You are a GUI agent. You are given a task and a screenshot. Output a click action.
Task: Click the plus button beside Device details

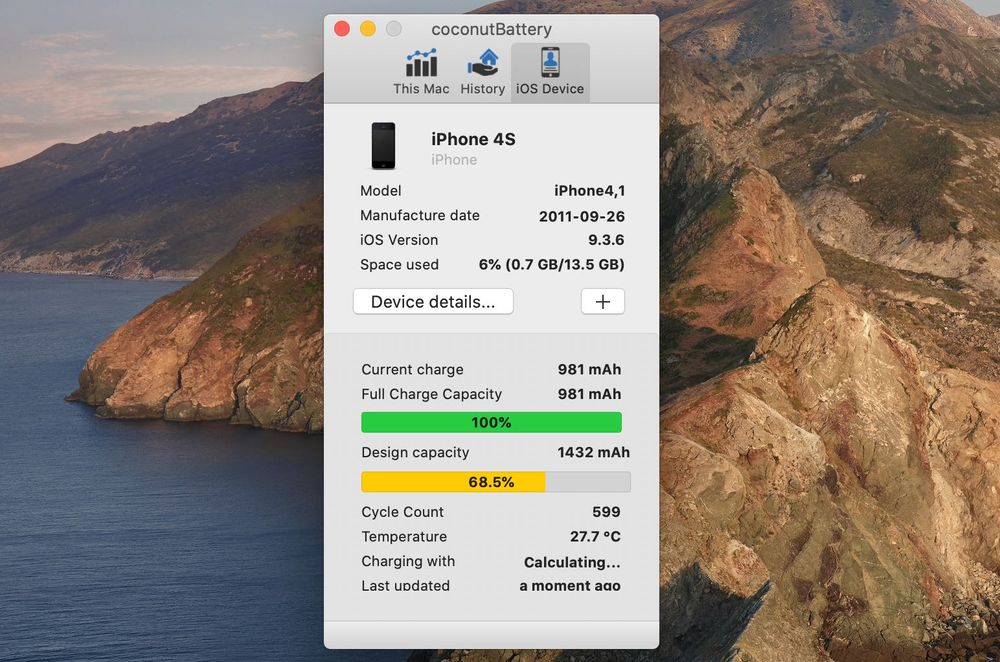603,302
